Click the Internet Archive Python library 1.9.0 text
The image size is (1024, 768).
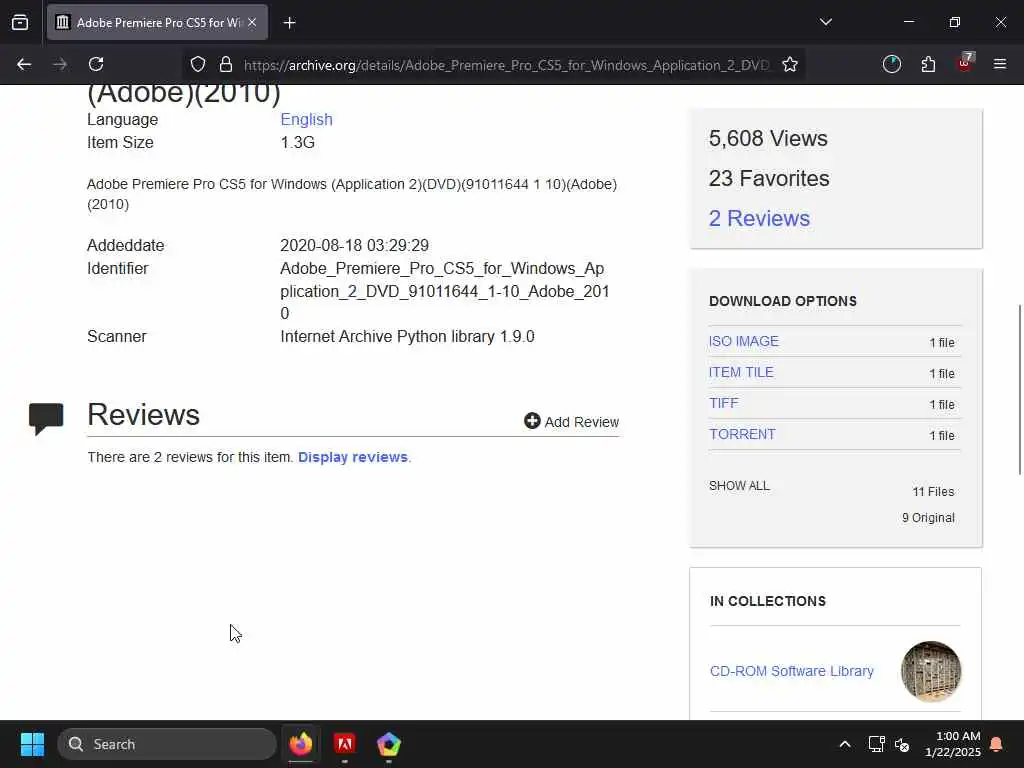408,336
